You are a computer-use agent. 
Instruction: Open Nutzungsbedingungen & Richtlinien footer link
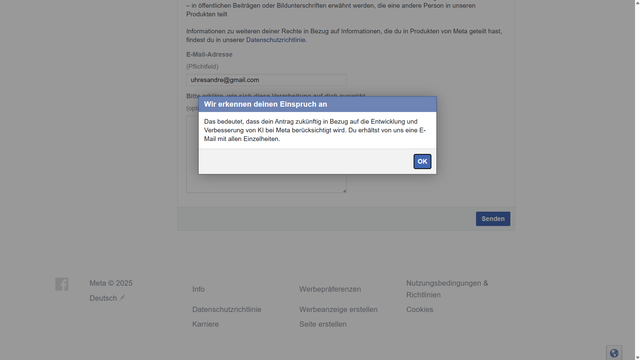447,289
